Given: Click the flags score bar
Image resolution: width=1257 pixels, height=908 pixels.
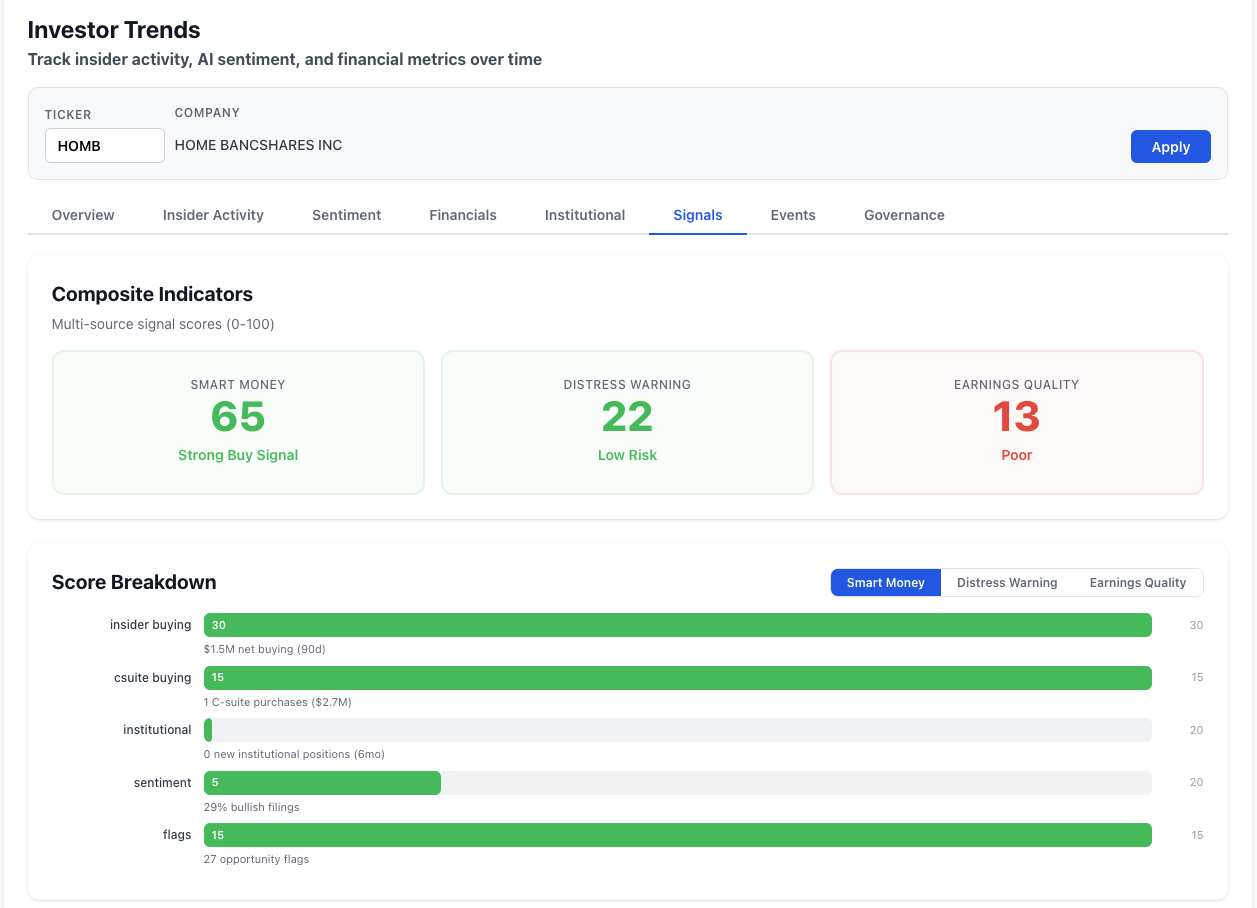Looking at the screenshot, I should (x=677, y=835).
